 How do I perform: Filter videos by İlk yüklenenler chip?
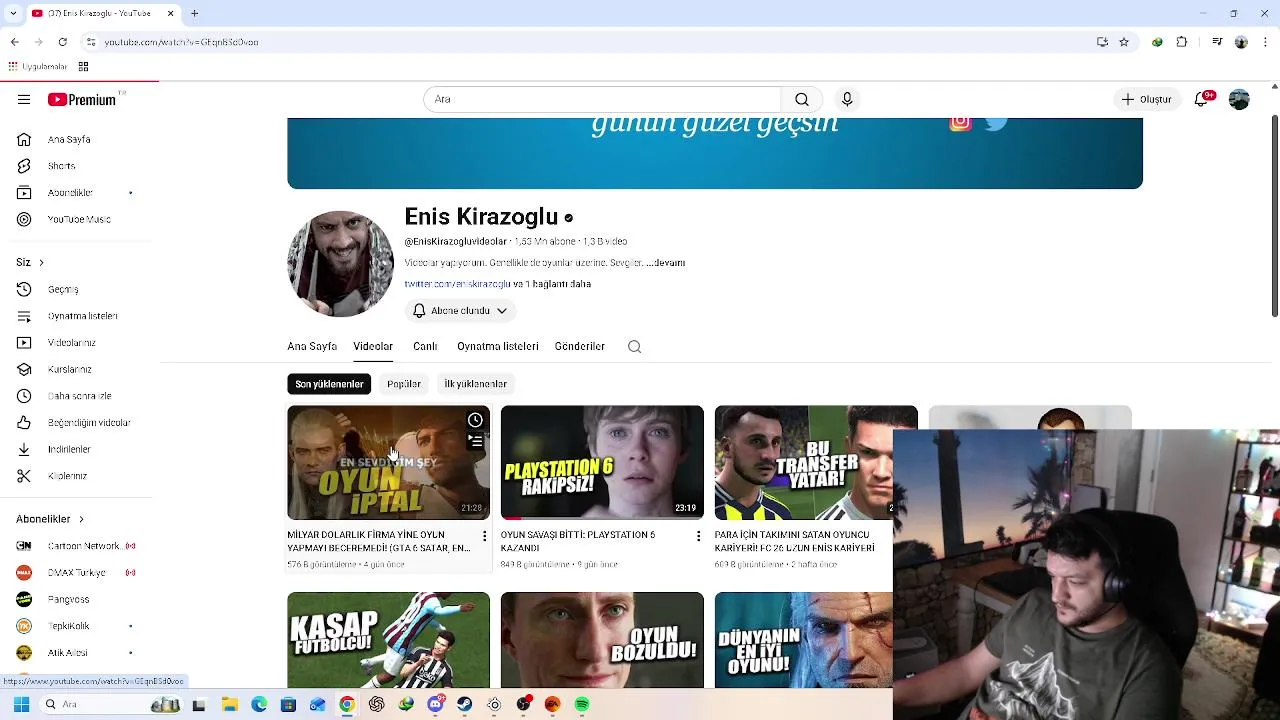[475, 384]
